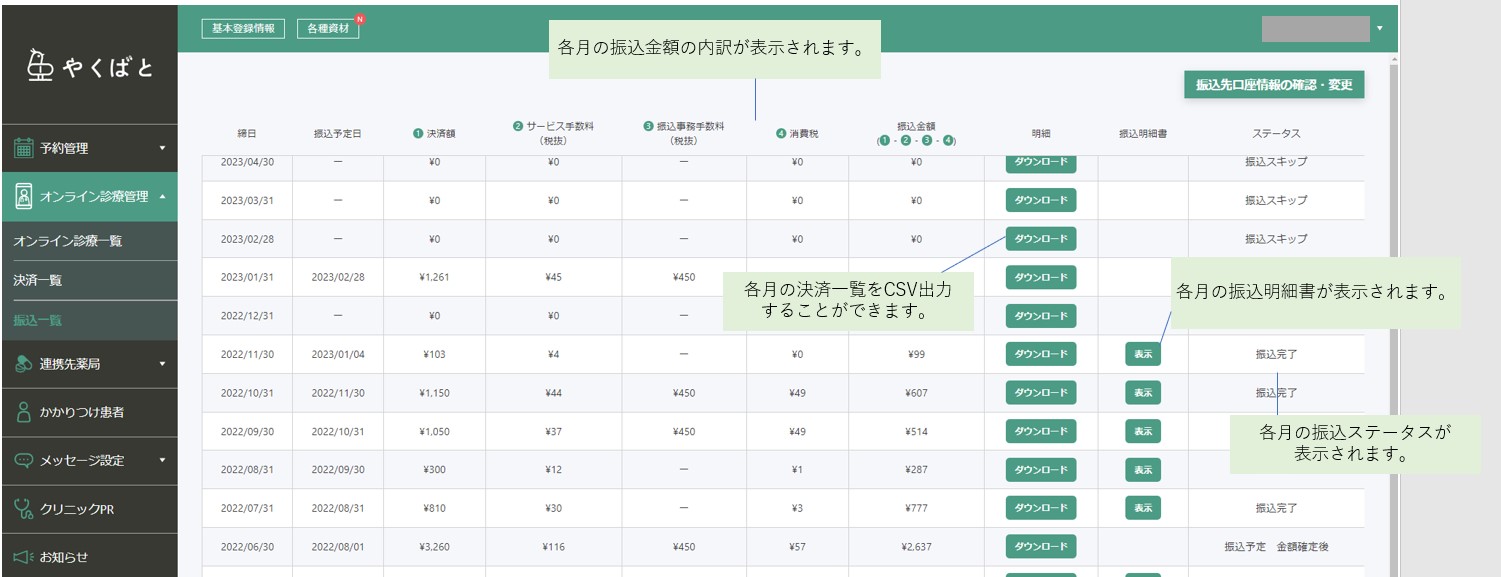Click the 2023/01/31 closing date cell
Screen dimensions: 1501x577
tap(247, 277)
